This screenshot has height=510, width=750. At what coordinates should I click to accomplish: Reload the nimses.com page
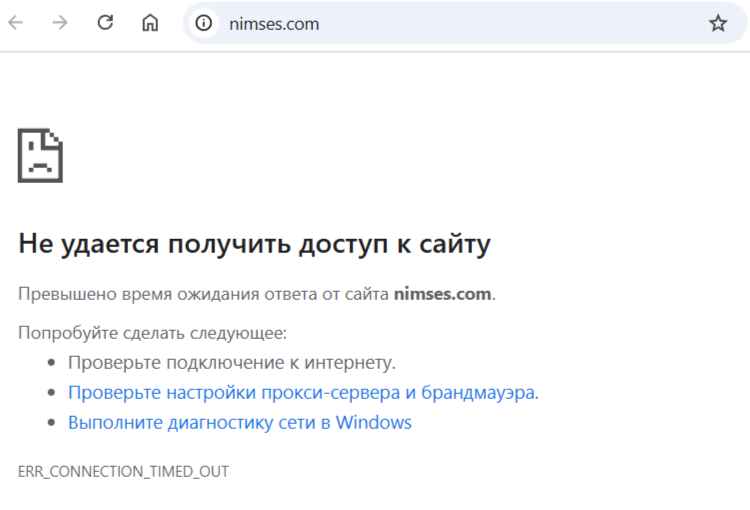[105, 22]
